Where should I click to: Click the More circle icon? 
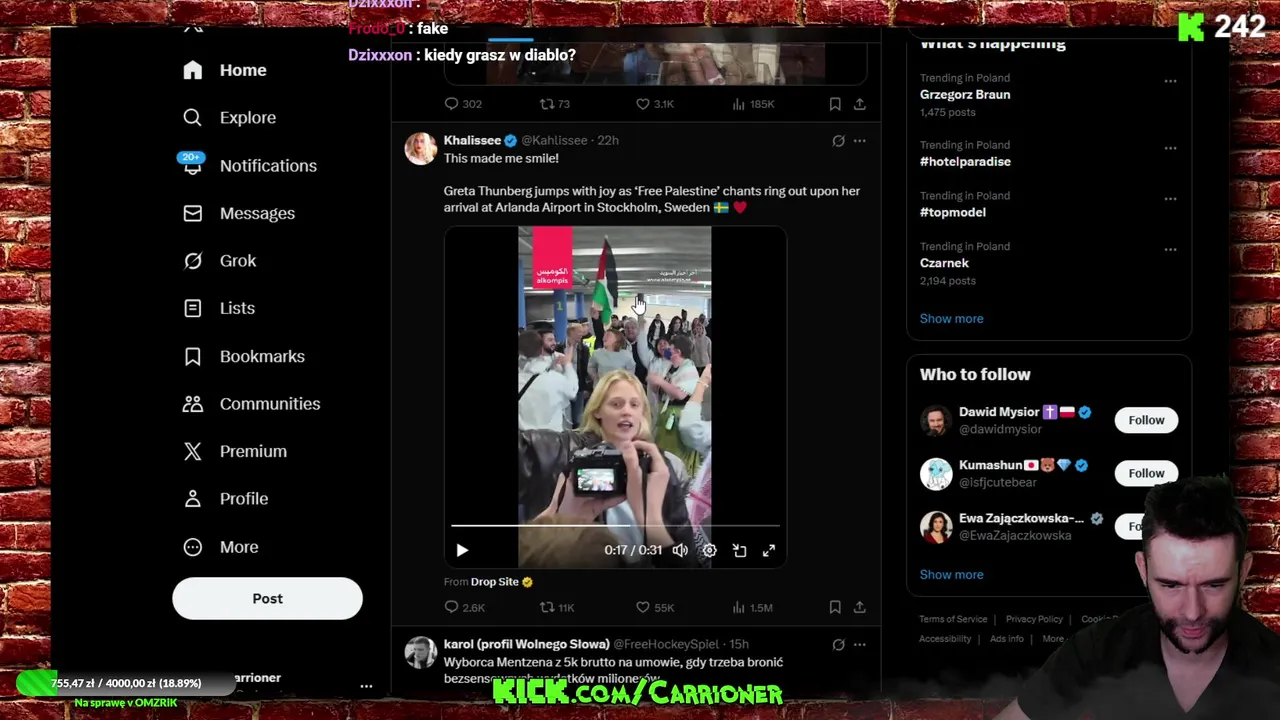pyautogui.click(x=193, y=547)
